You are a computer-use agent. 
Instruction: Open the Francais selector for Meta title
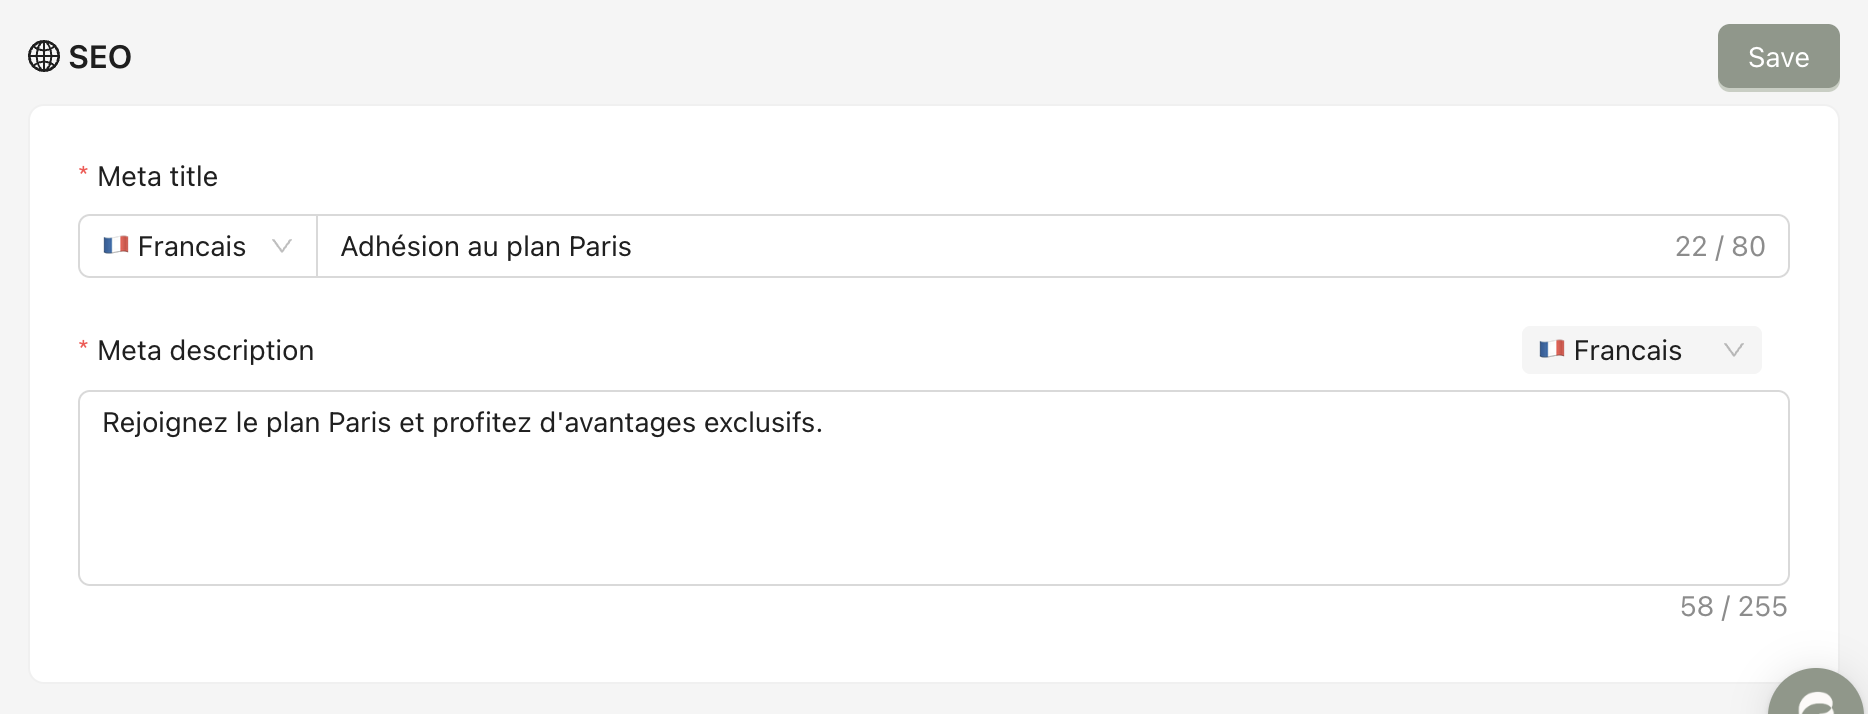(192, 246)
